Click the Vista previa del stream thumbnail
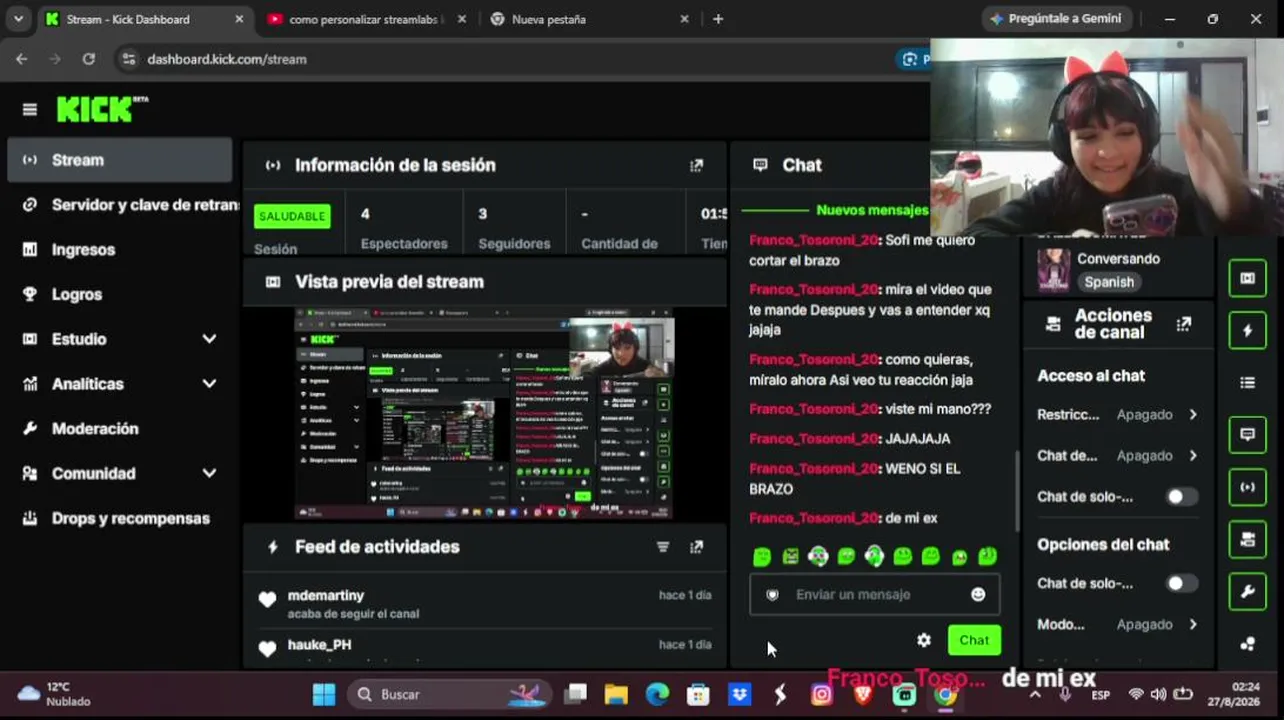This screenshot has height=720, width=1284. click(x=484, y=413)
